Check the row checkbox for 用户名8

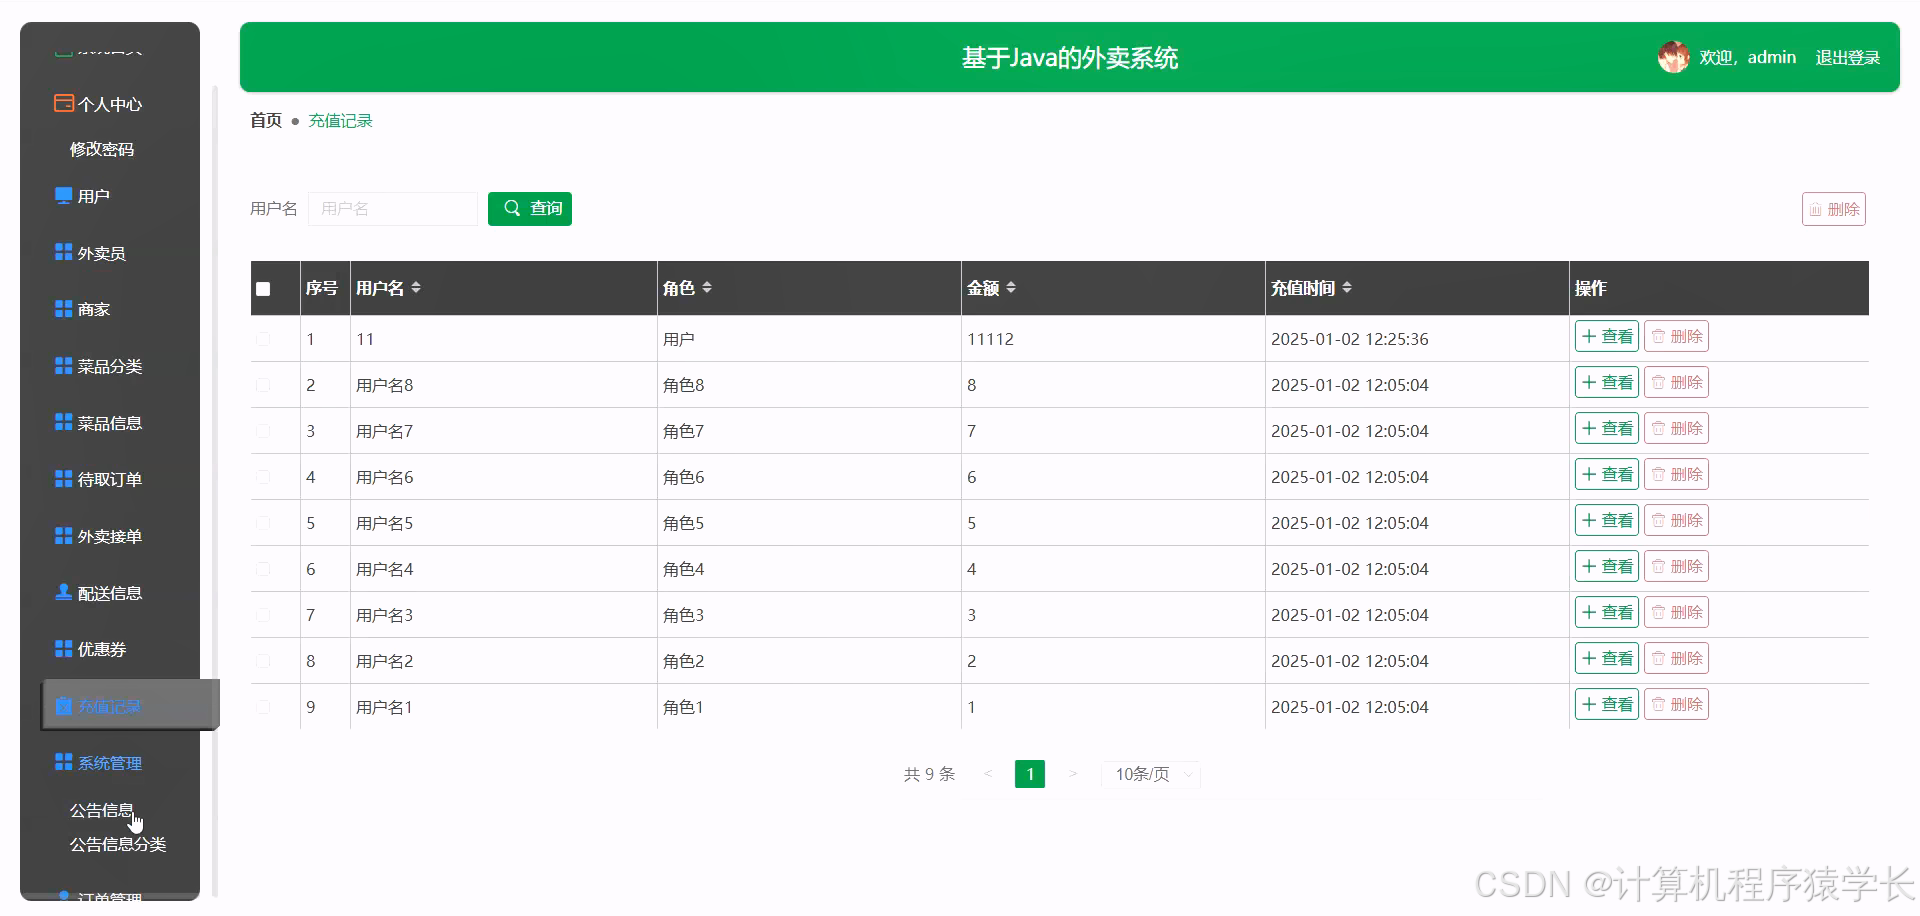tap(263, 384)
